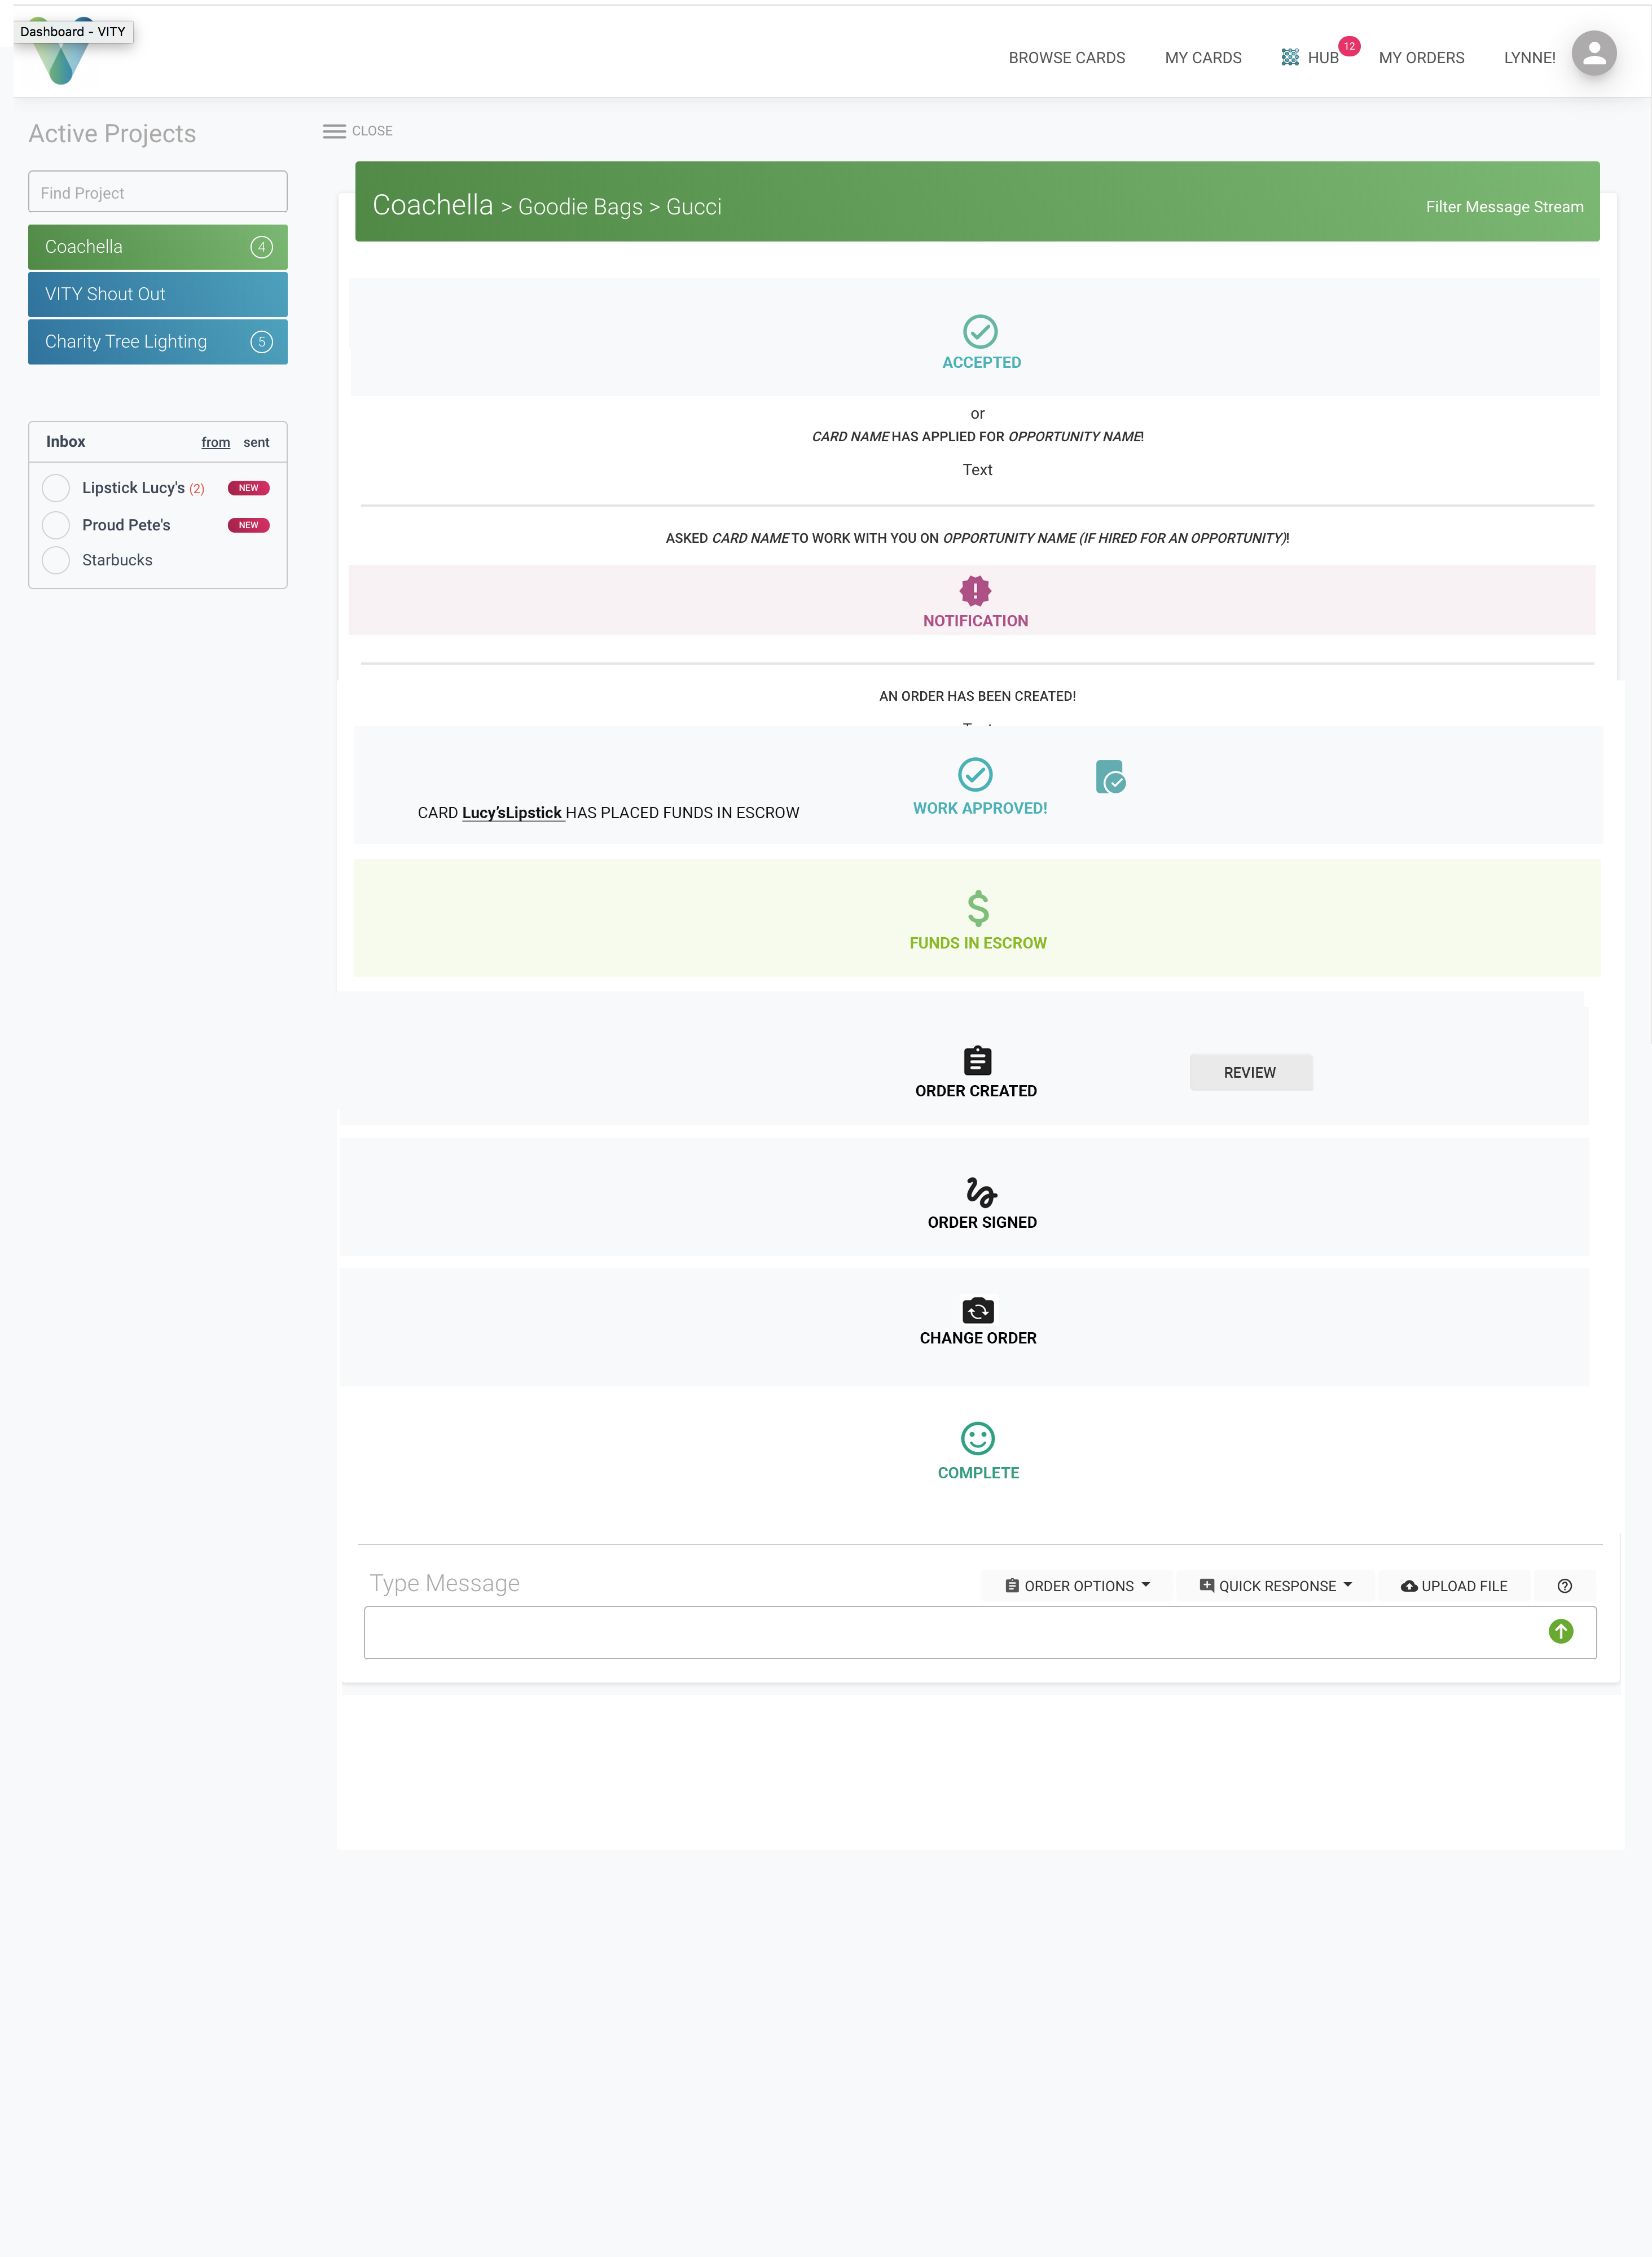
Task: Click the VITY logo
Action: tap(61, 52)
